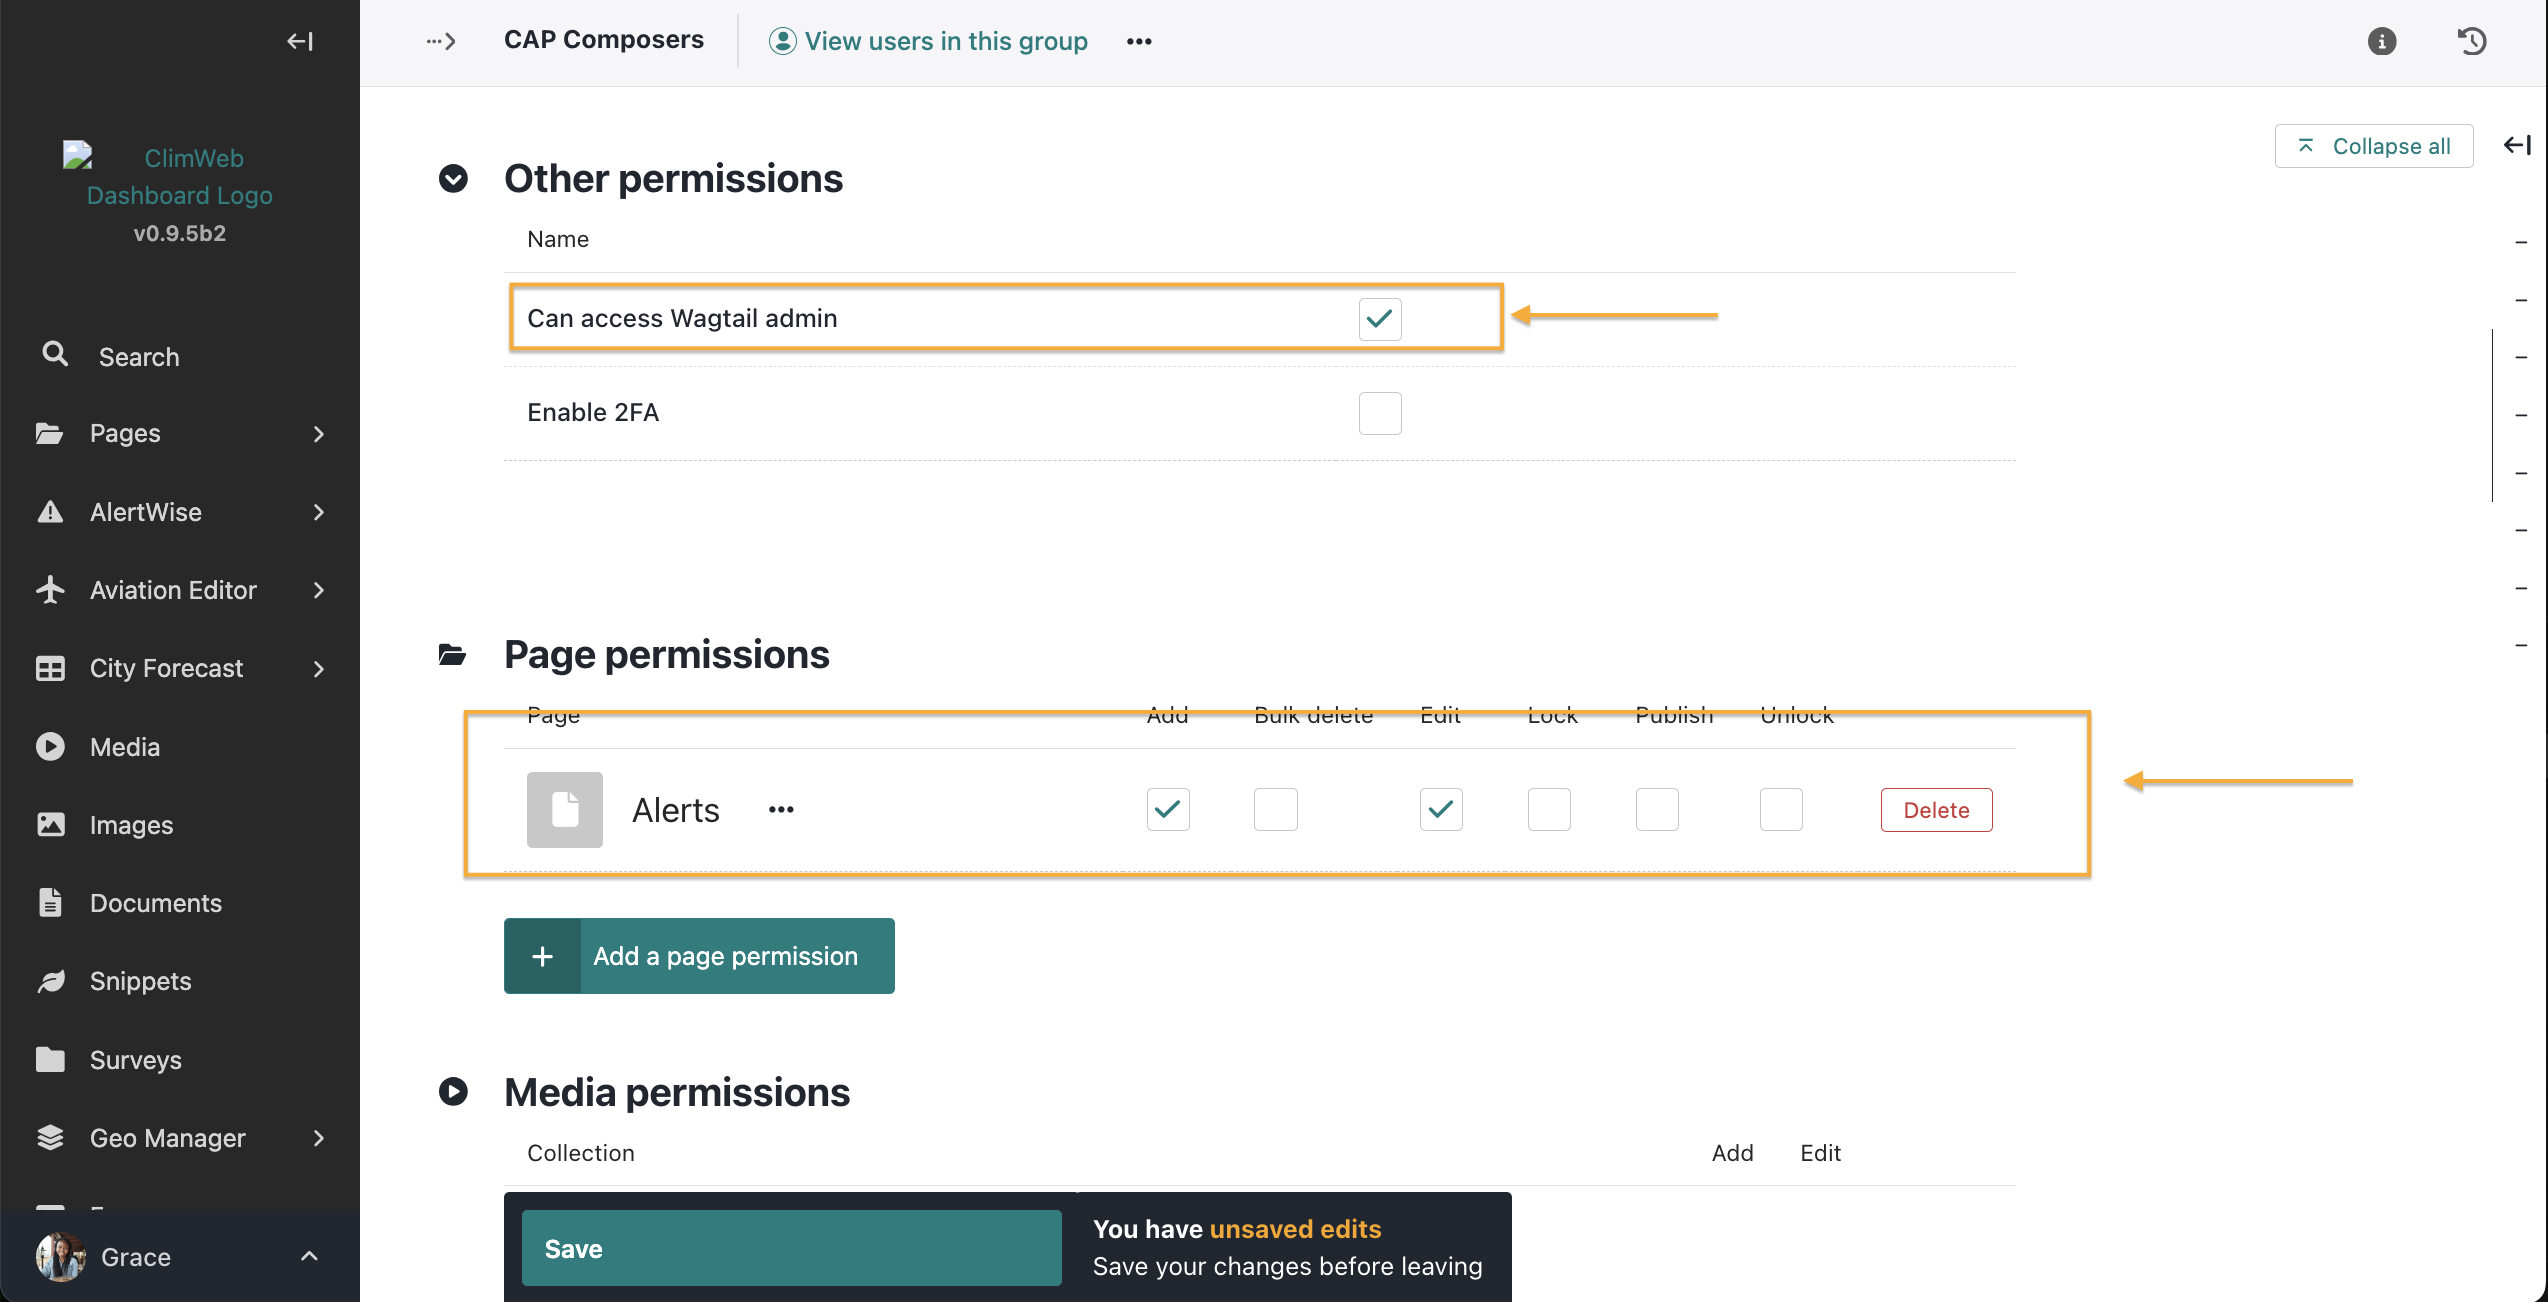Expand the Geo Manager submenu chevron
The width and height of the screenshot is (2548, 1302).
(319, 1138)
